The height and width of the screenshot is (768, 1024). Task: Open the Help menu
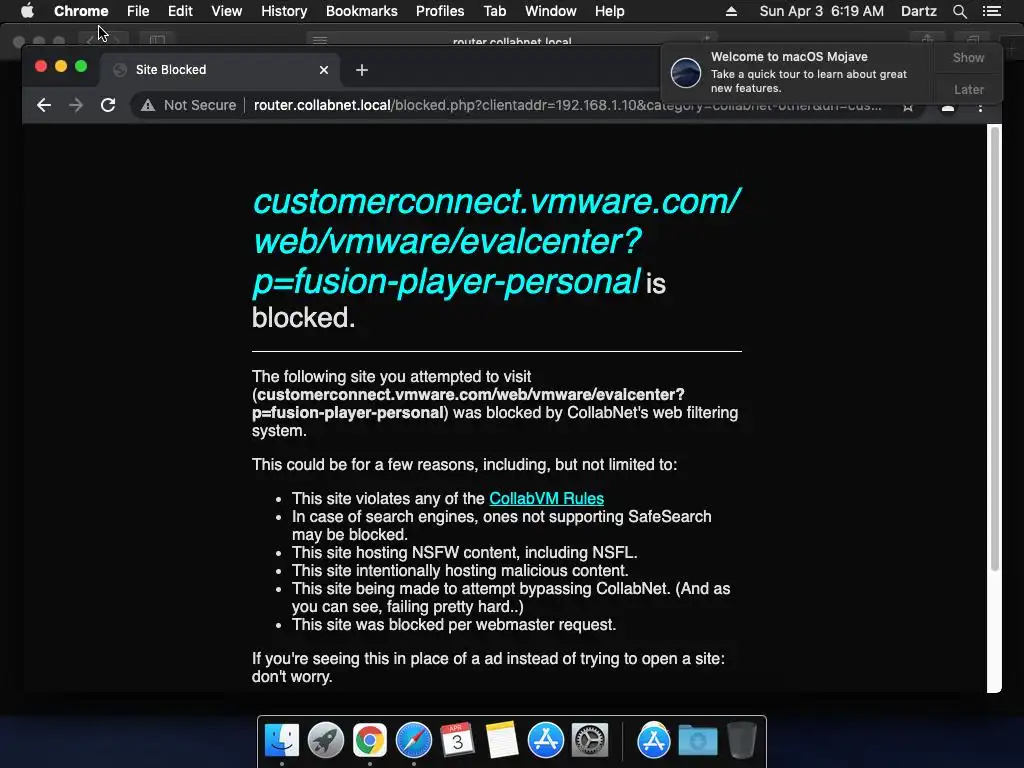[x=609, y=11]
